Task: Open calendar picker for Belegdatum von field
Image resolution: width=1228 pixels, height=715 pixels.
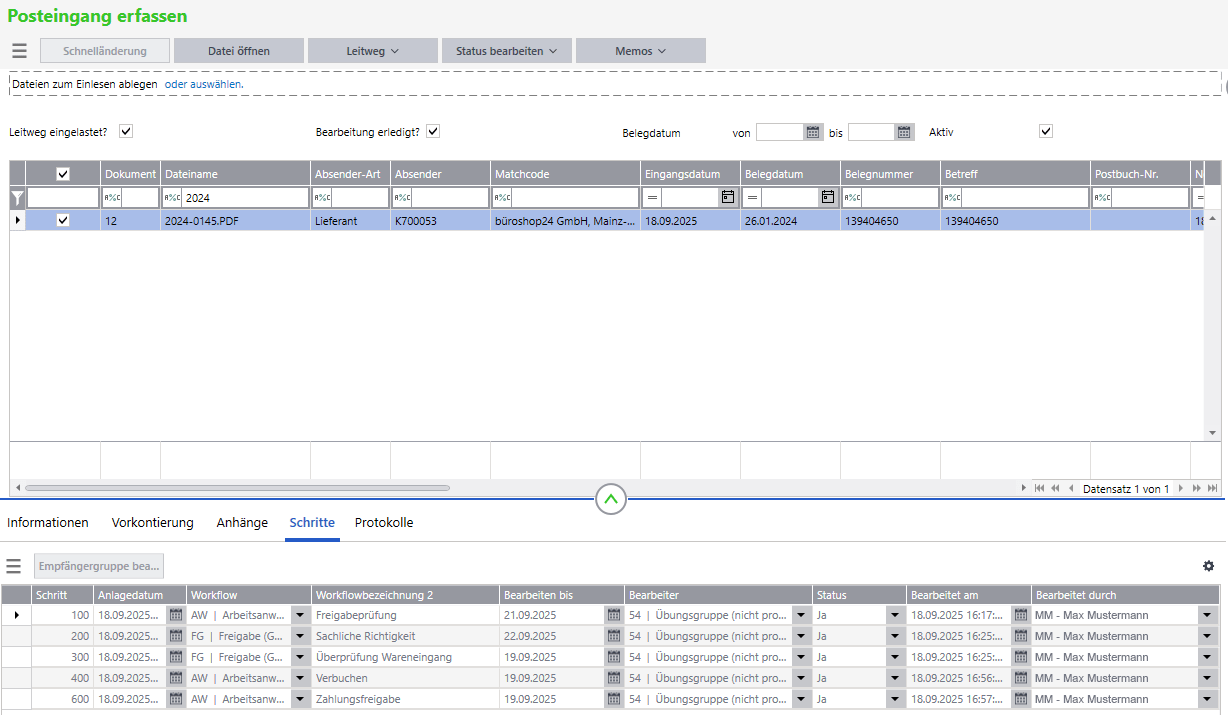Action: tap(813, 132)
